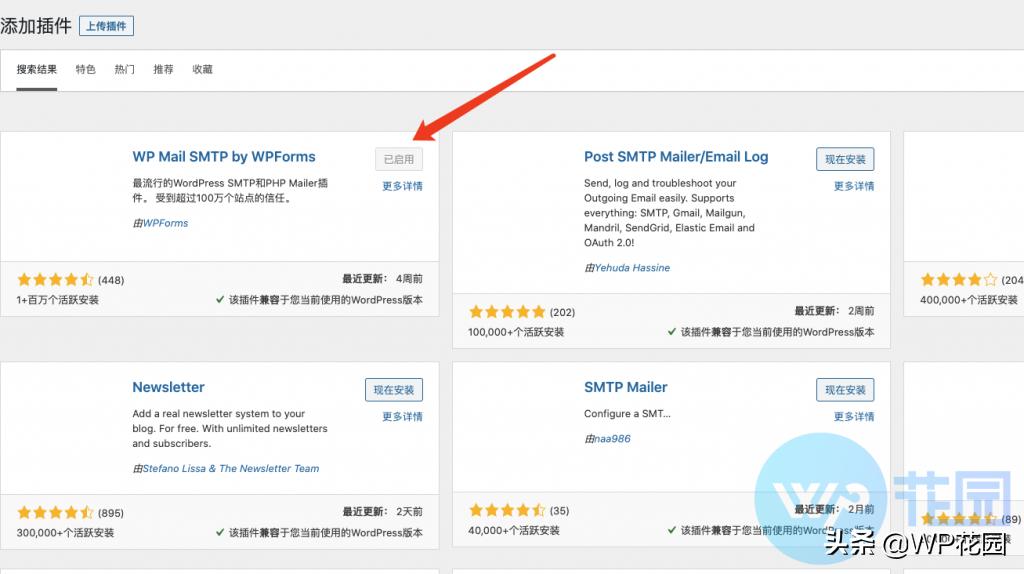Click Newsletter description text
Viewport: 1024px width, 574px height.
pyautogui.click(x=230, y=429)
